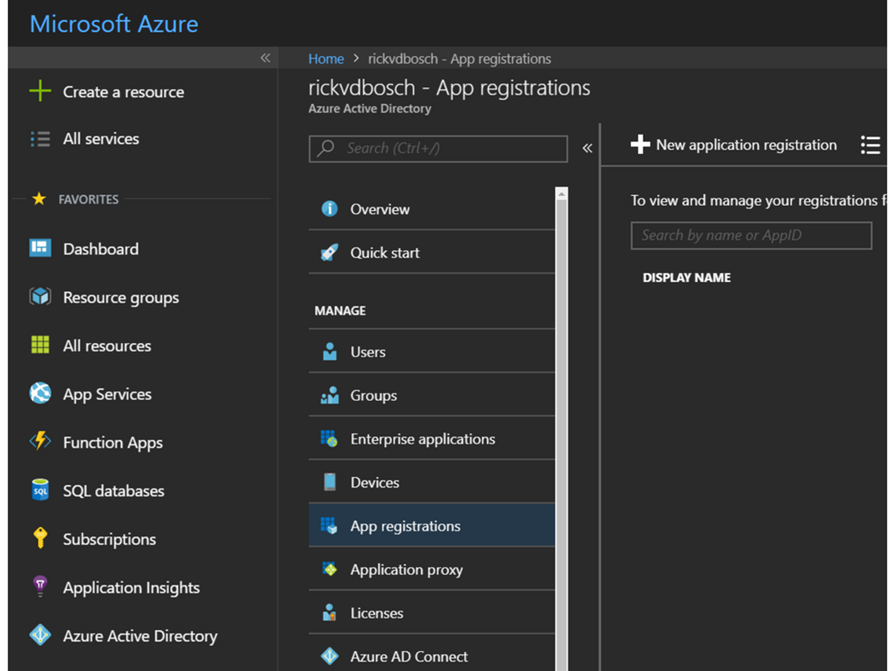Screen dimensions: 895x671
Task: Select Users under Manage
Action: (432, 351)
